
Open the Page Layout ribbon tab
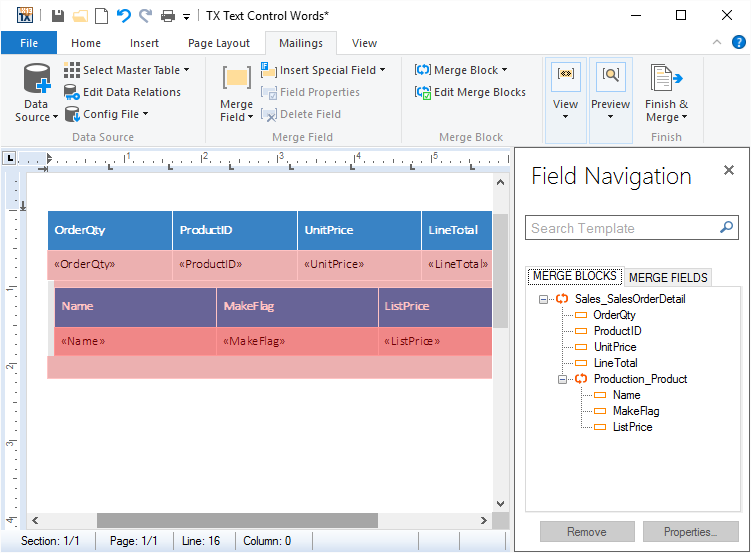pos(219,43)
